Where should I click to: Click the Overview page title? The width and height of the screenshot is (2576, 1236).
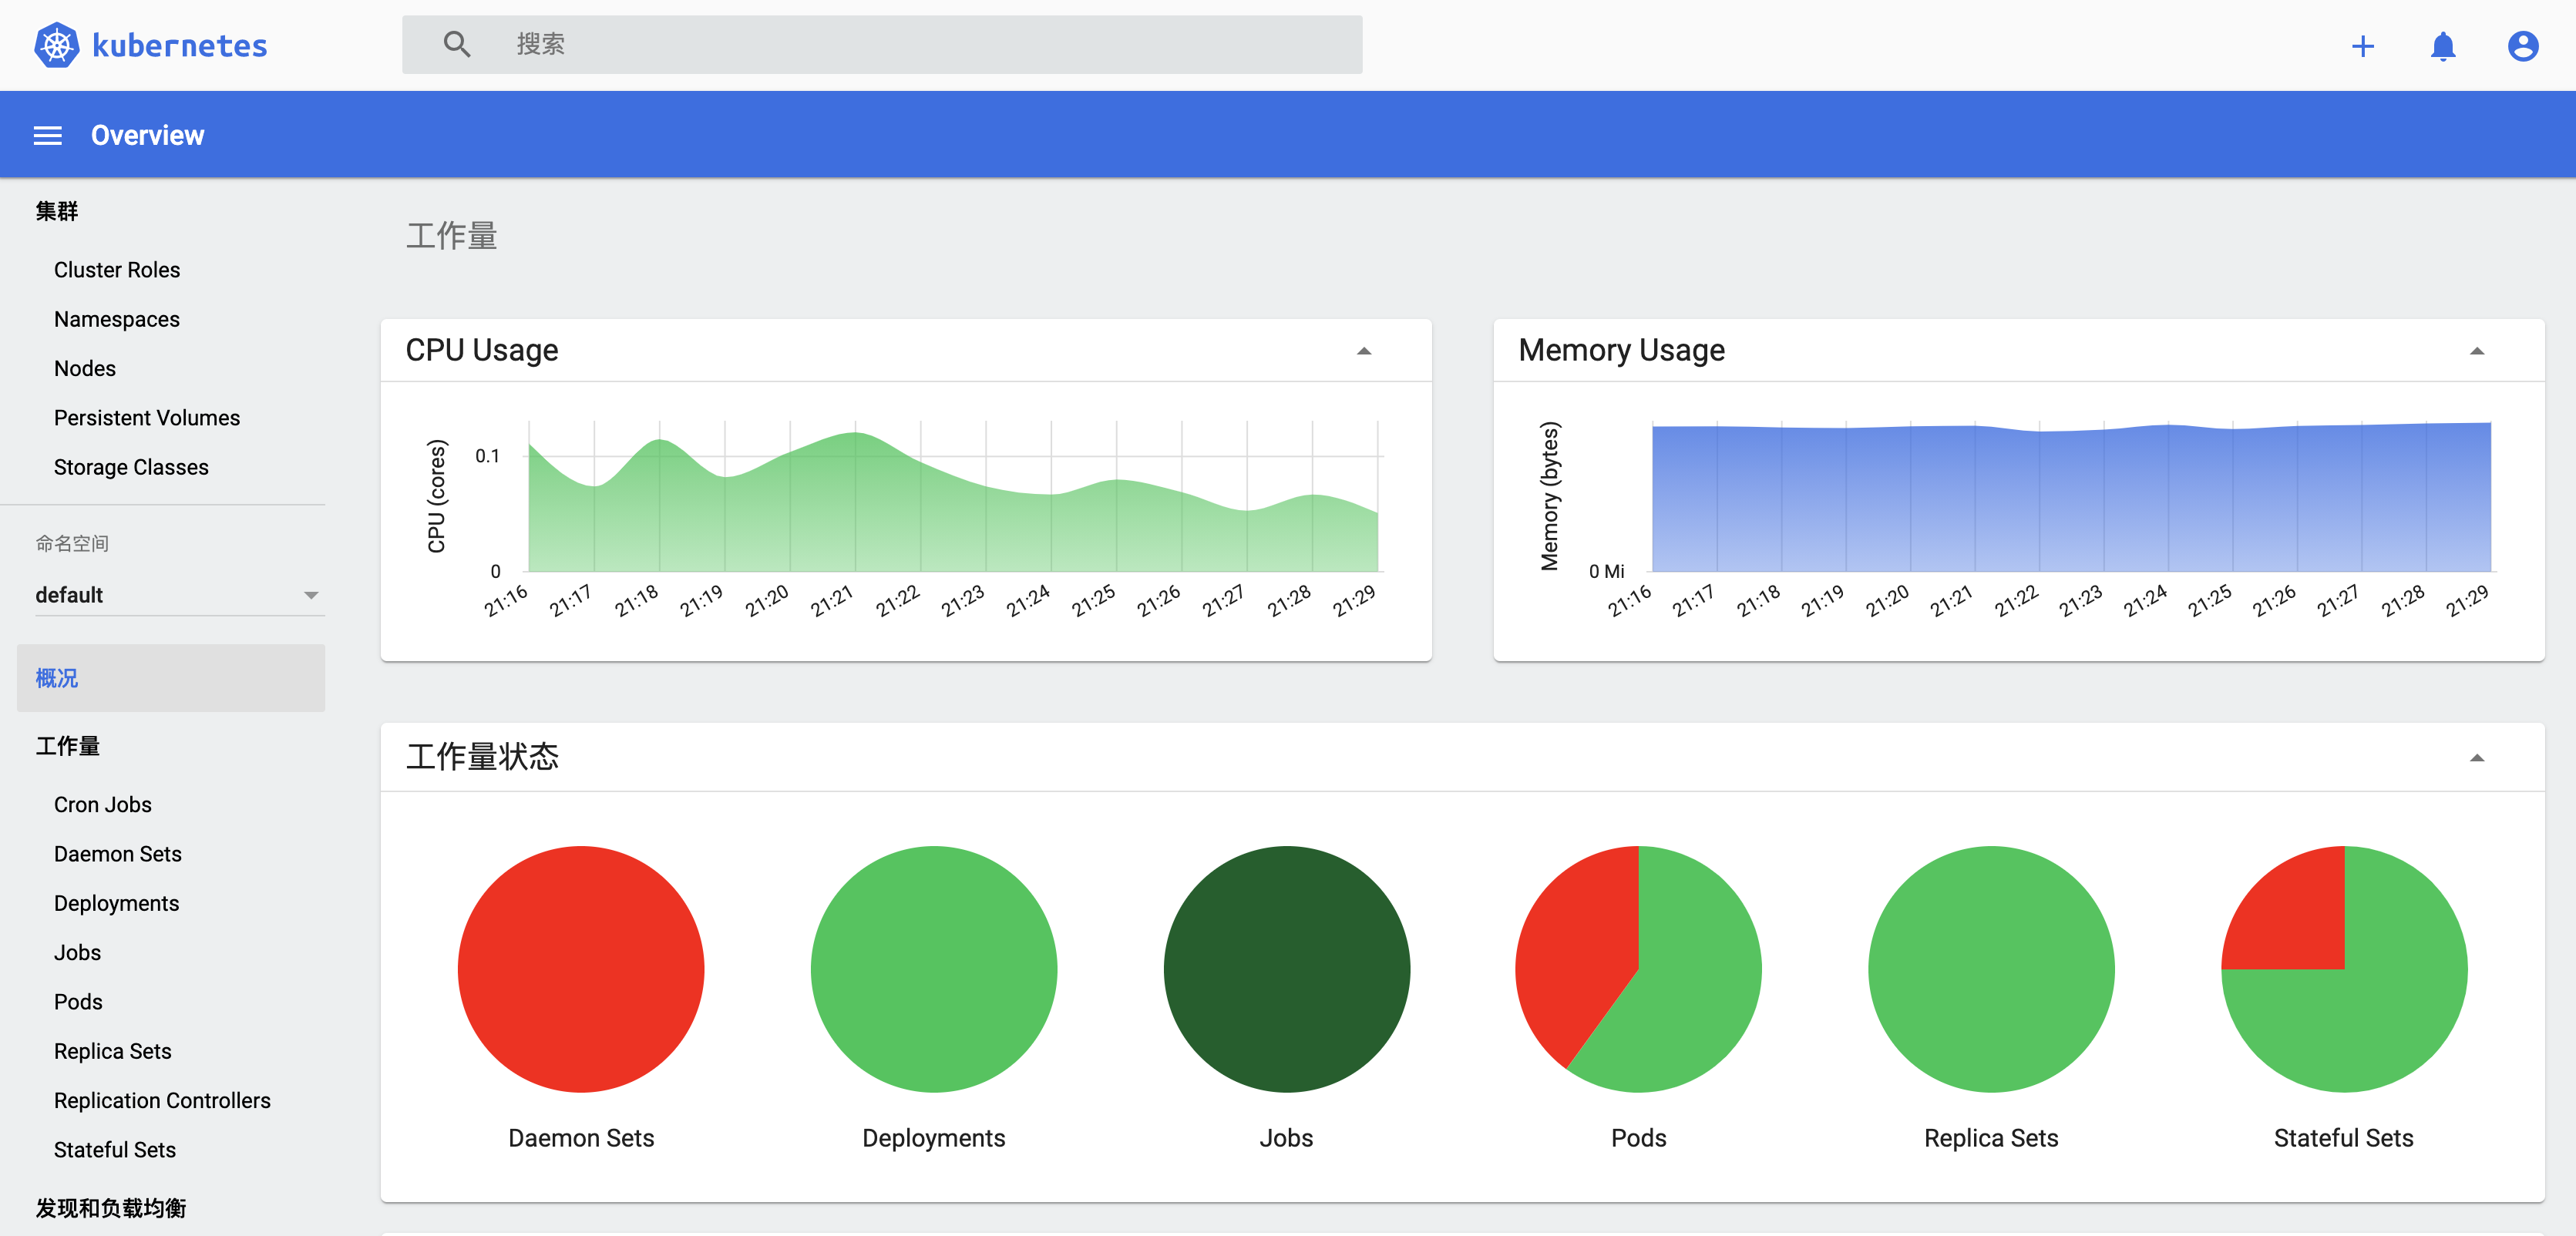click(x=148, y=135)
